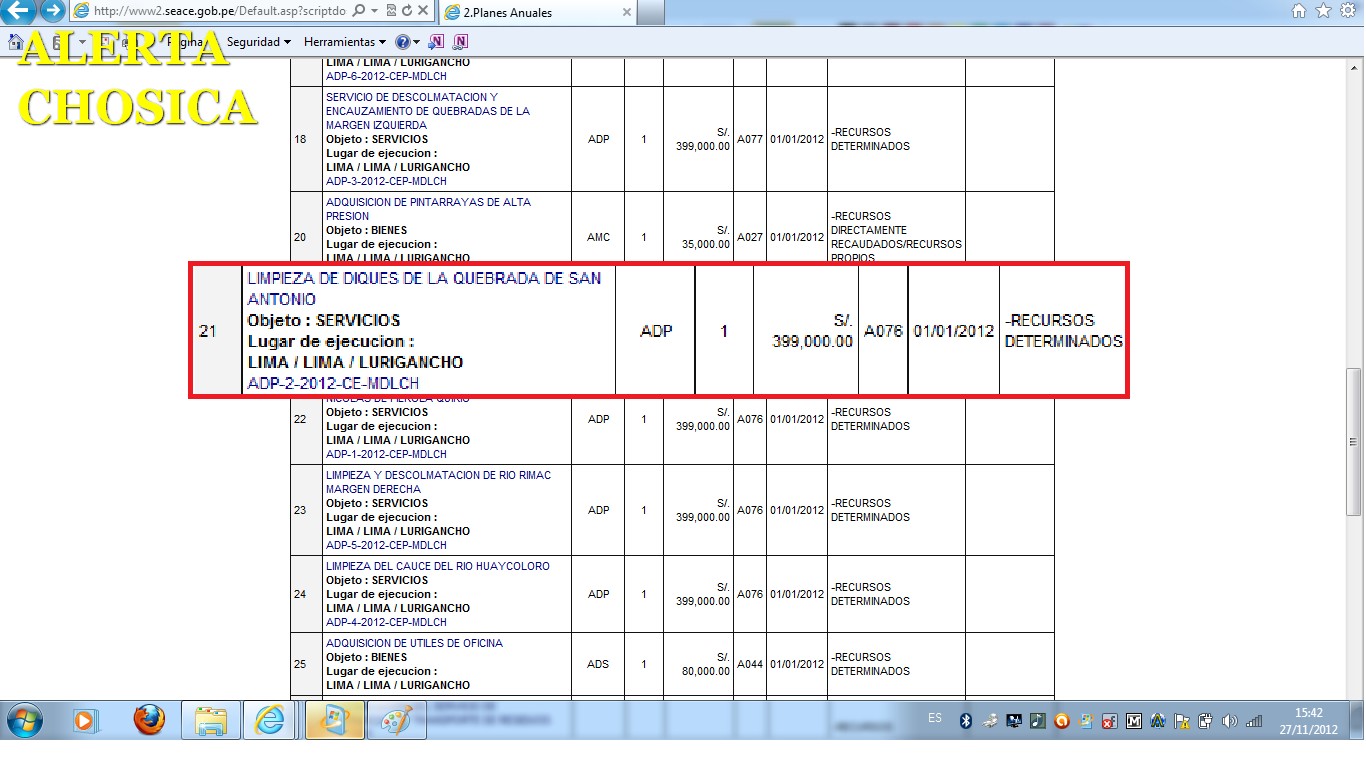
Task: Open the Seguridad menu
Action: [x=258, y=42]
